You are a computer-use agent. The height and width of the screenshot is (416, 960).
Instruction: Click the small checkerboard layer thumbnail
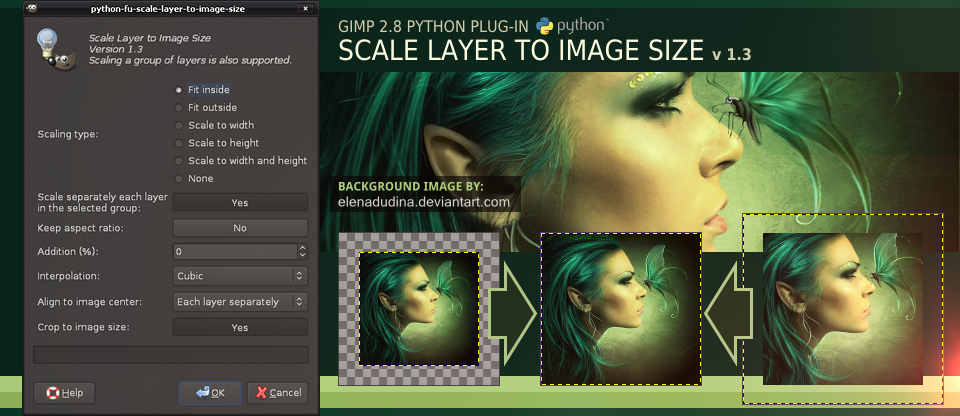click(419, 309)
